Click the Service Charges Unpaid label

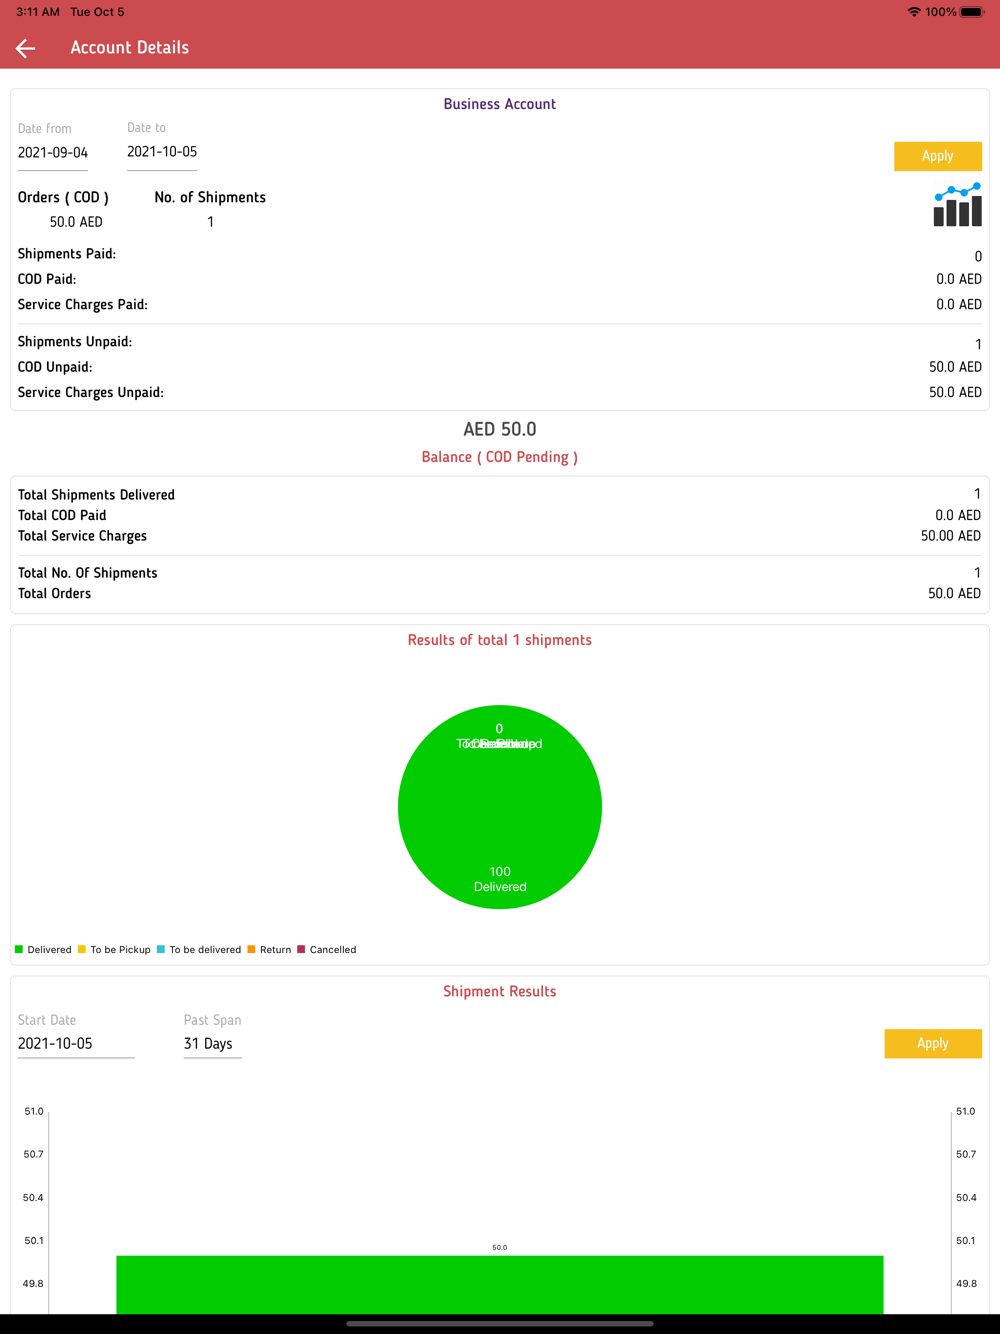click(x=91, y=392)
